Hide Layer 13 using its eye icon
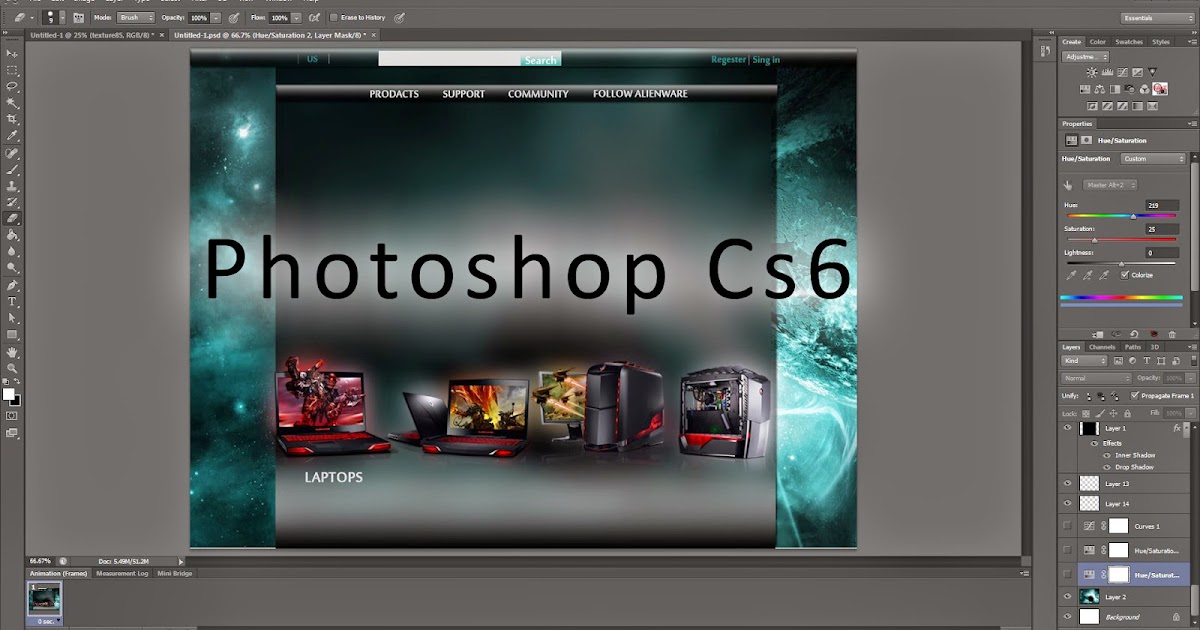 pos(1068,483)
